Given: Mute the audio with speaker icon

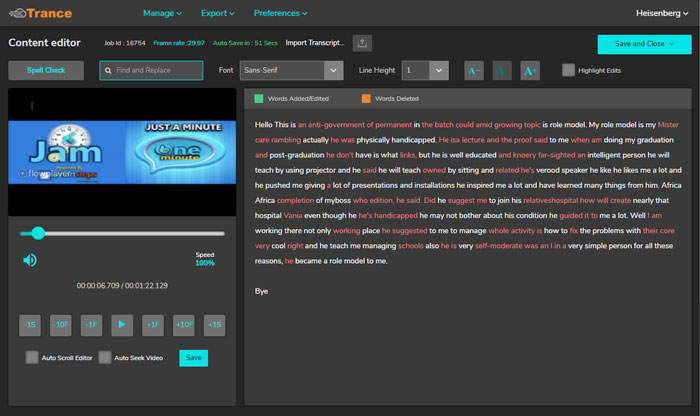Looking at the screenshot, I should (x=30, y=260).
